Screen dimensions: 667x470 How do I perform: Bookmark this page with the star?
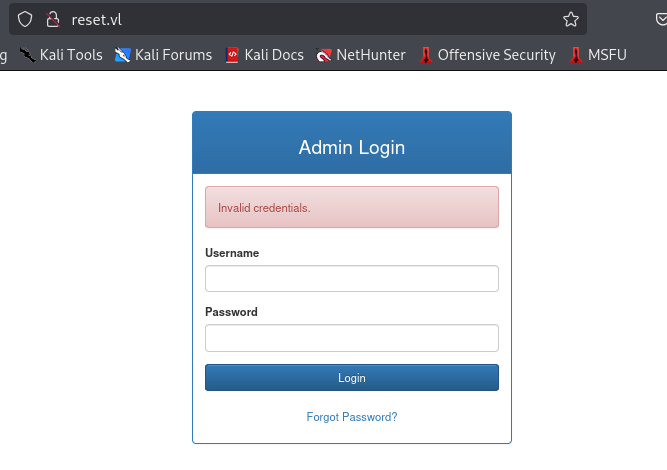coord(571,19)
